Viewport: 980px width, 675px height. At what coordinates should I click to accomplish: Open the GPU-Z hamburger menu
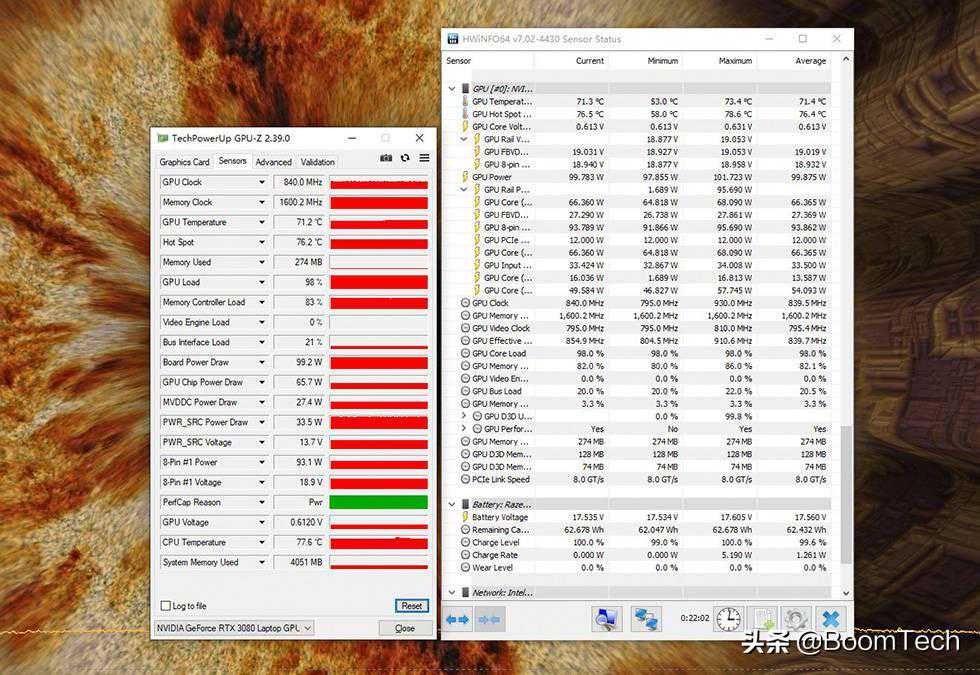click(424, 158)
